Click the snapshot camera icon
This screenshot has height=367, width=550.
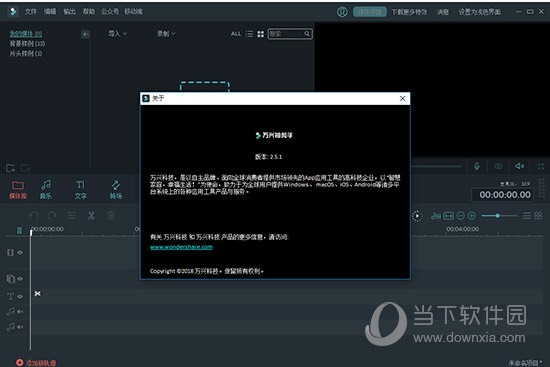click(498, 166)
